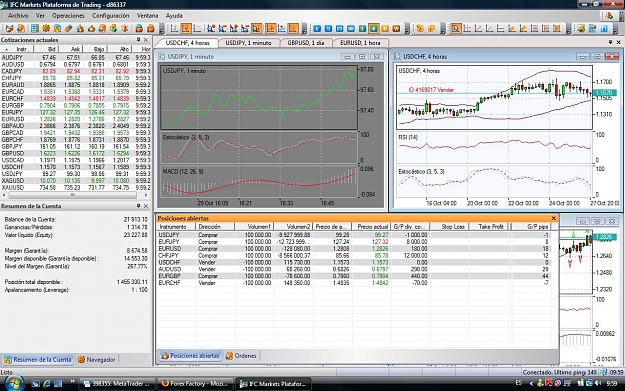Click the blue 'H' icon in rightmost toolbar
The height and width of the screenshot is (391, 625).
[604, 29]
